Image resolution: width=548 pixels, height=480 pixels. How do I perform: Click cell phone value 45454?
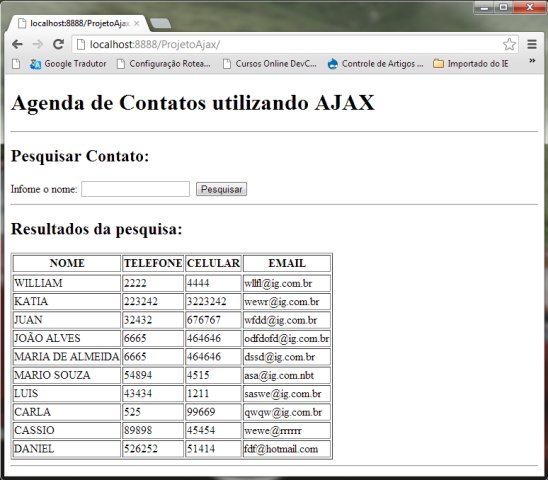201,430
